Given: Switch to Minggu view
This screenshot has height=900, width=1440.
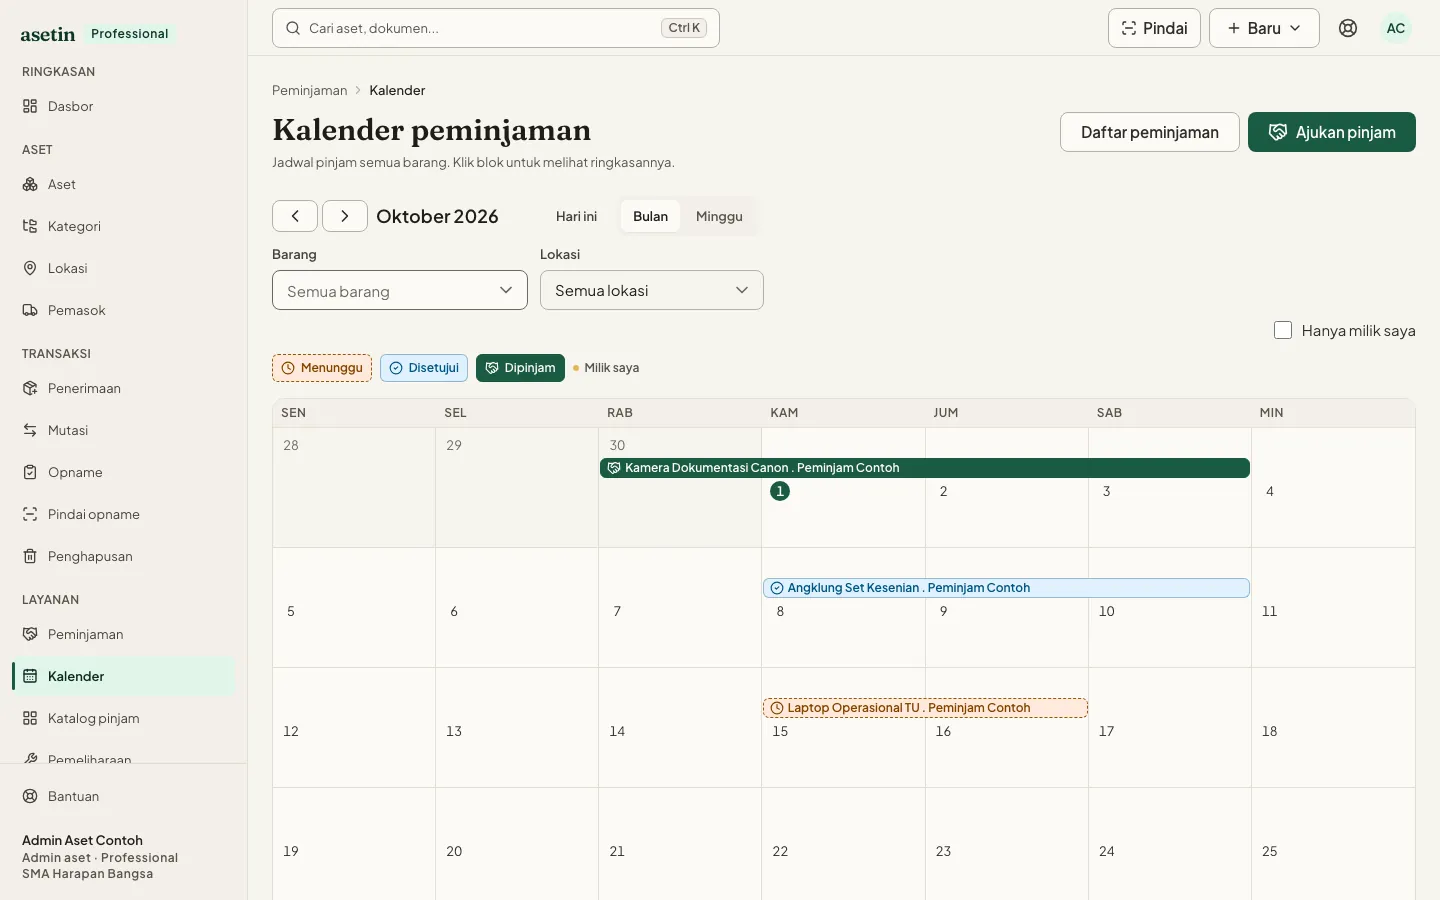Looking at the screenshot, I should [719, 216].
